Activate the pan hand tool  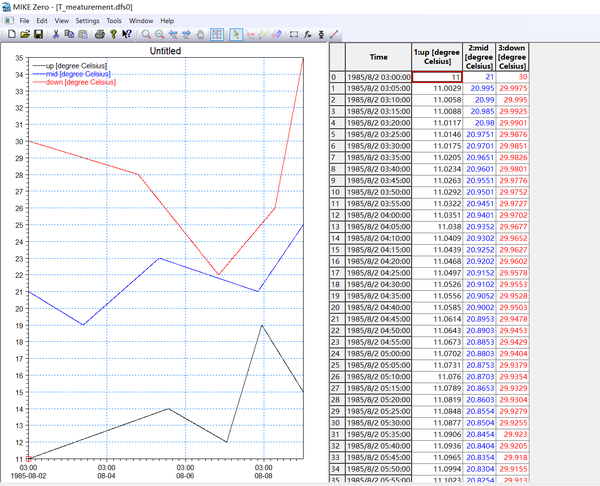tap(202, 34)
